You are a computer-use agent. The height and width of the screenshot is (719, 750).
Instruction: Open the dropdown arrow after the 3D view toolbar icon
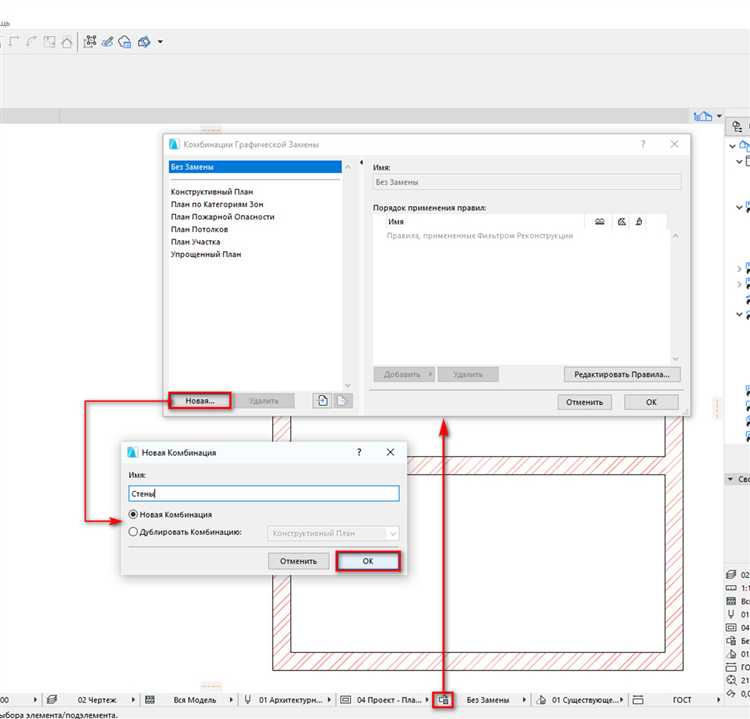160,42
